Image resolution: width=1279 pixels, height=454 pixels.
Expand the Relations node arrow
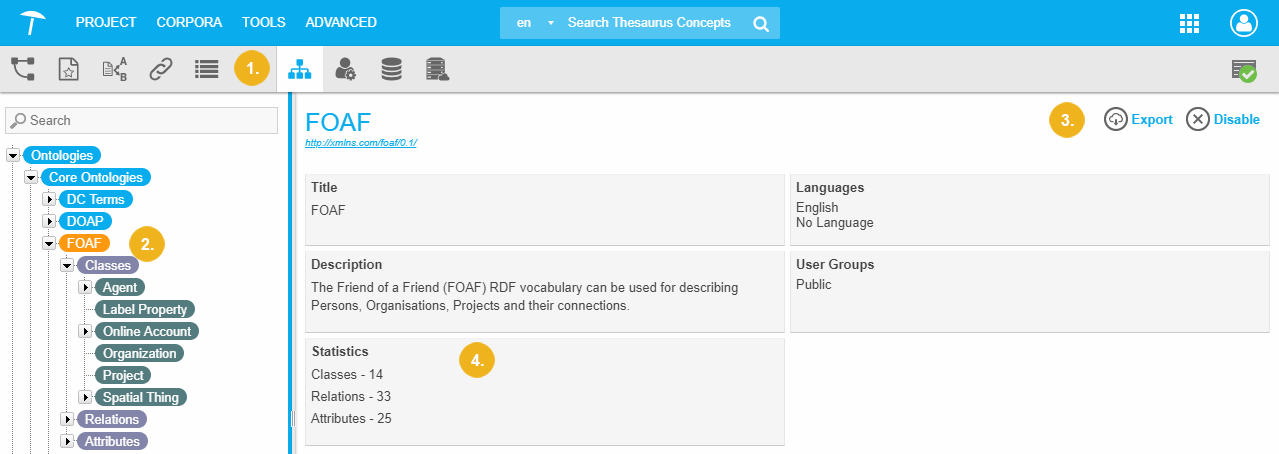[x=67, y=419]
